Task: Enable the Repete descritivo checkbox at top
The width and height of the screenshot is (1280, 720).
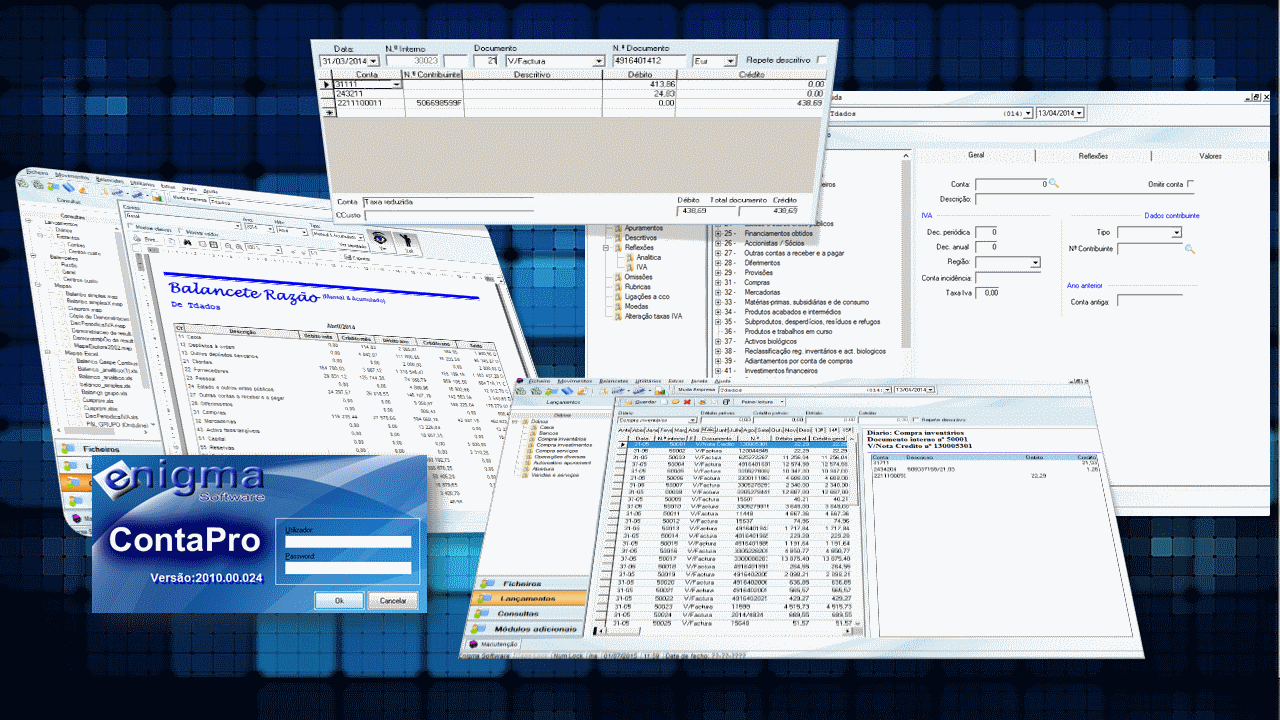Action: click(822, 60)
